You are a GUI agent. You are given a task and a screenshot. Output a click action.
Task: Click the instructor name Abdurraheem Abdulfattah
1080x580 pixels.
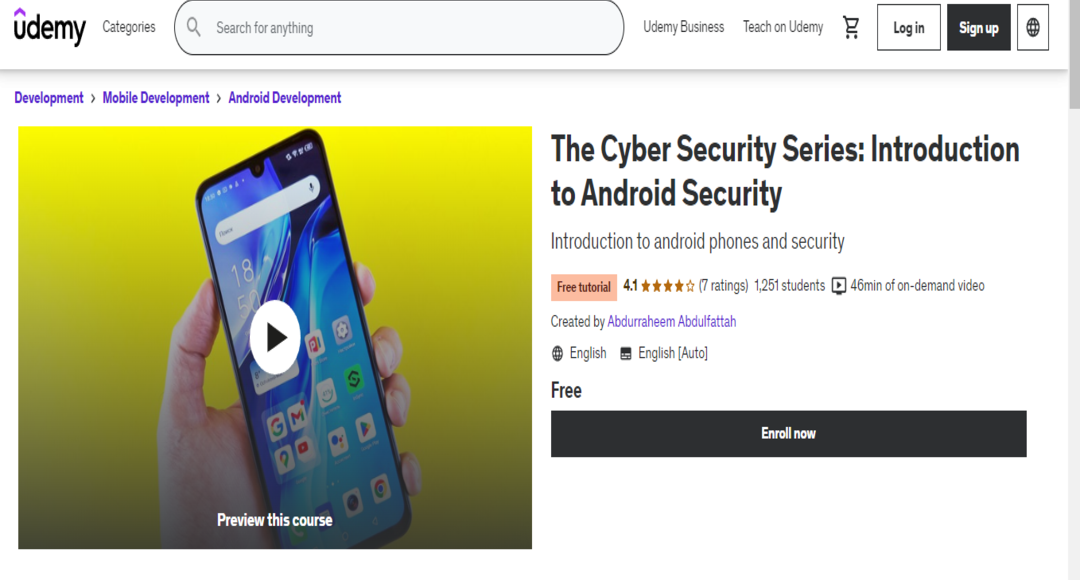(672, 321)
